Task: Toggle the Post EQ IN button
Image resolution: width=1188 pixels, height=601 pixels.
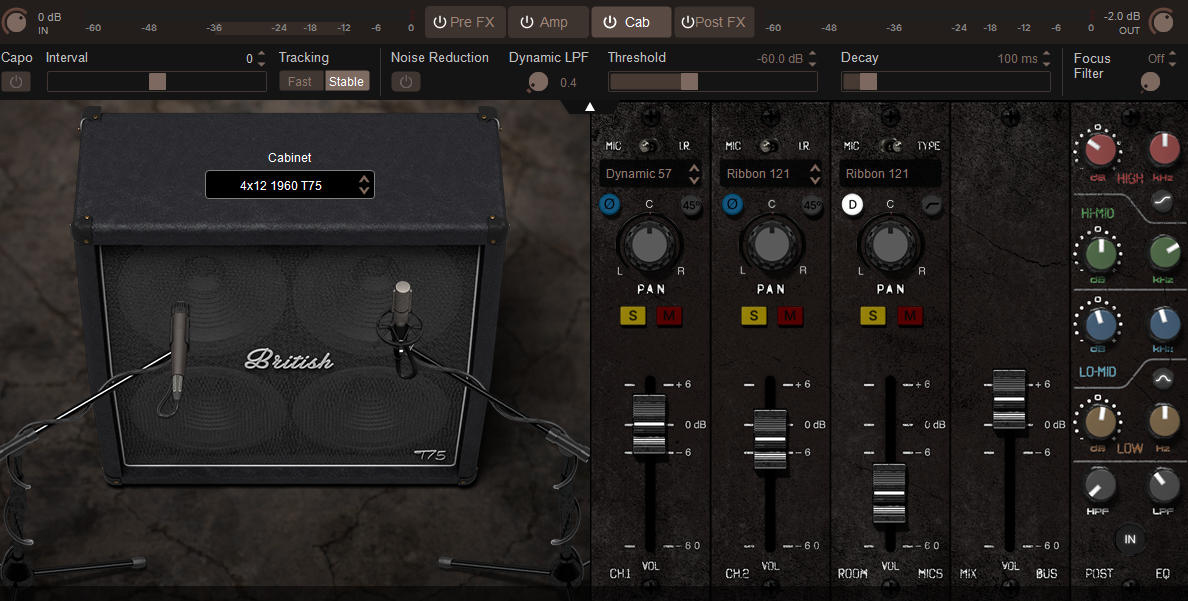Action: pyautogui.click(x=1130, y=540)
